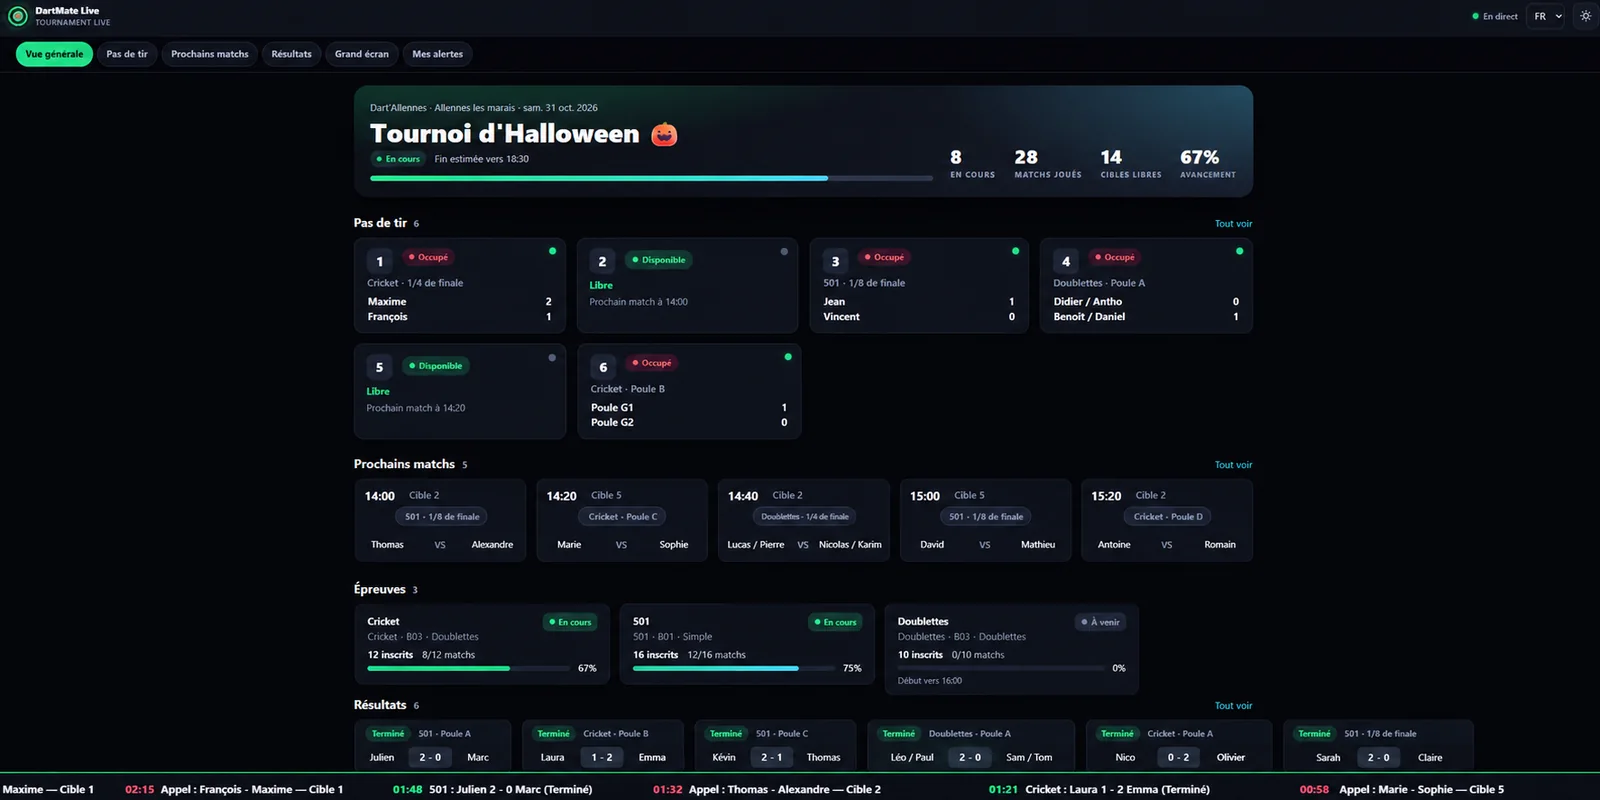Image resolution: width=1600 pixels, height=800 pixels.
Task: Click the '8 En cours' stat
Action: [x=972, y=164]
